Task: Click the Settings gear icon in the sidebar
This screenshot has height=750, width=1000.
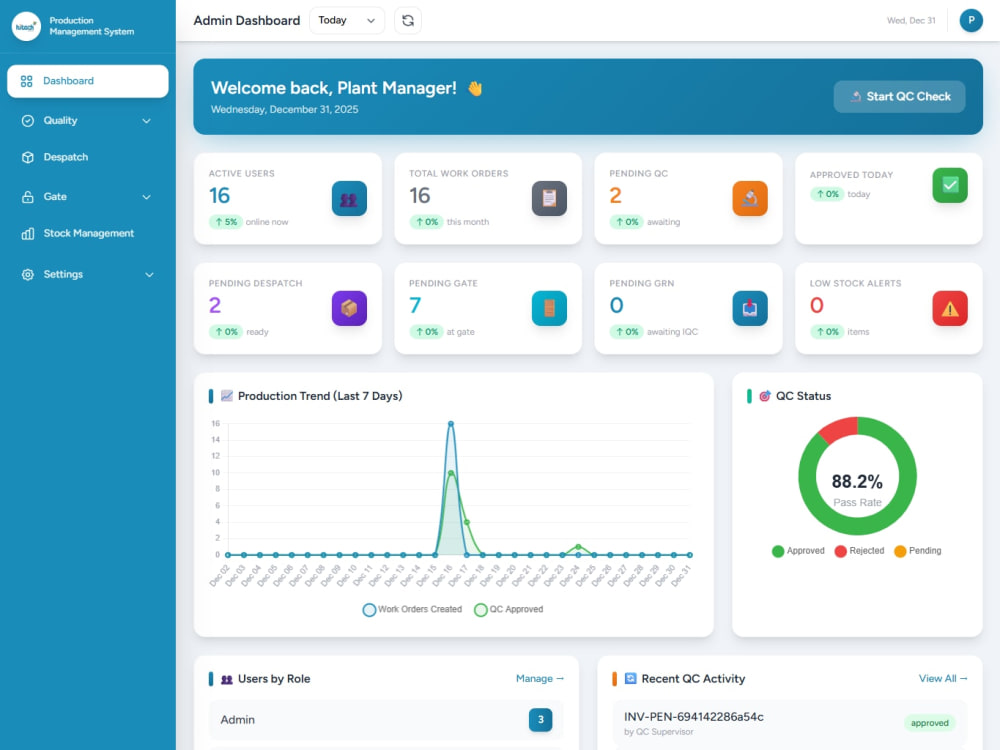Action: coord(27,274)
